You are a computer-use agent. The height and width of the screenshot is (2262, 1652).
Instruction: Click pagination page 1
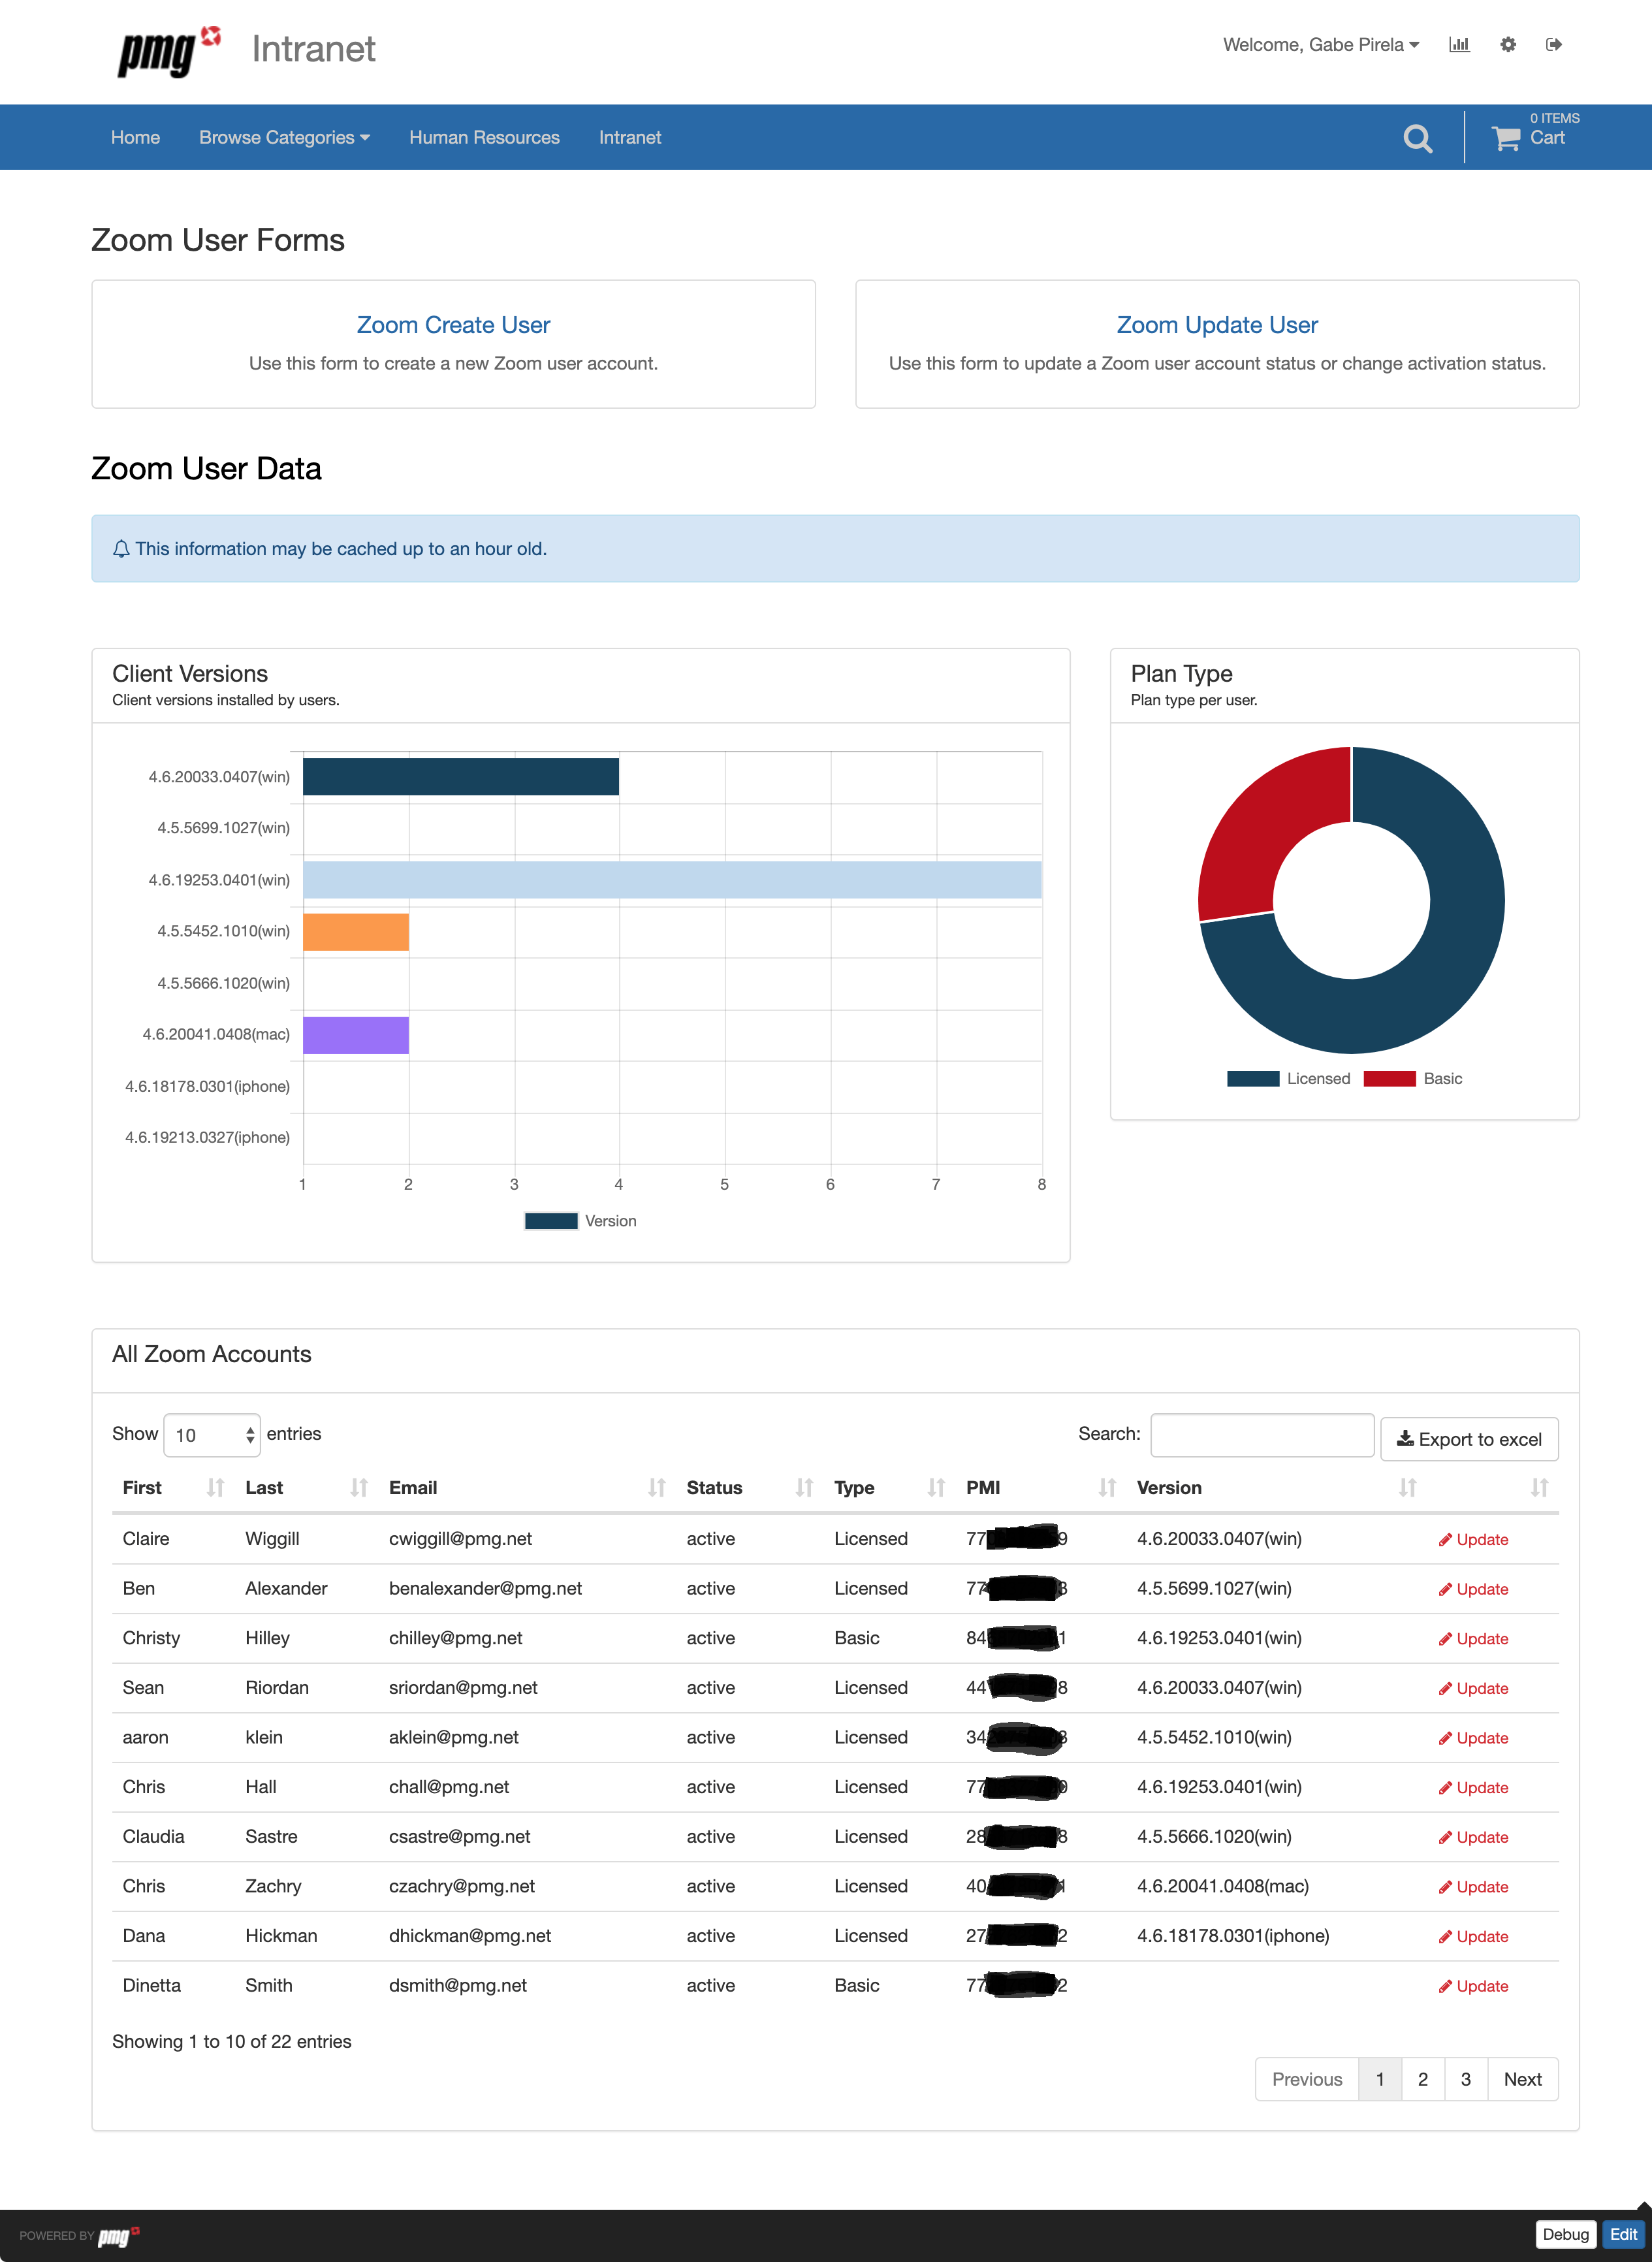tap(1380, 2079)
